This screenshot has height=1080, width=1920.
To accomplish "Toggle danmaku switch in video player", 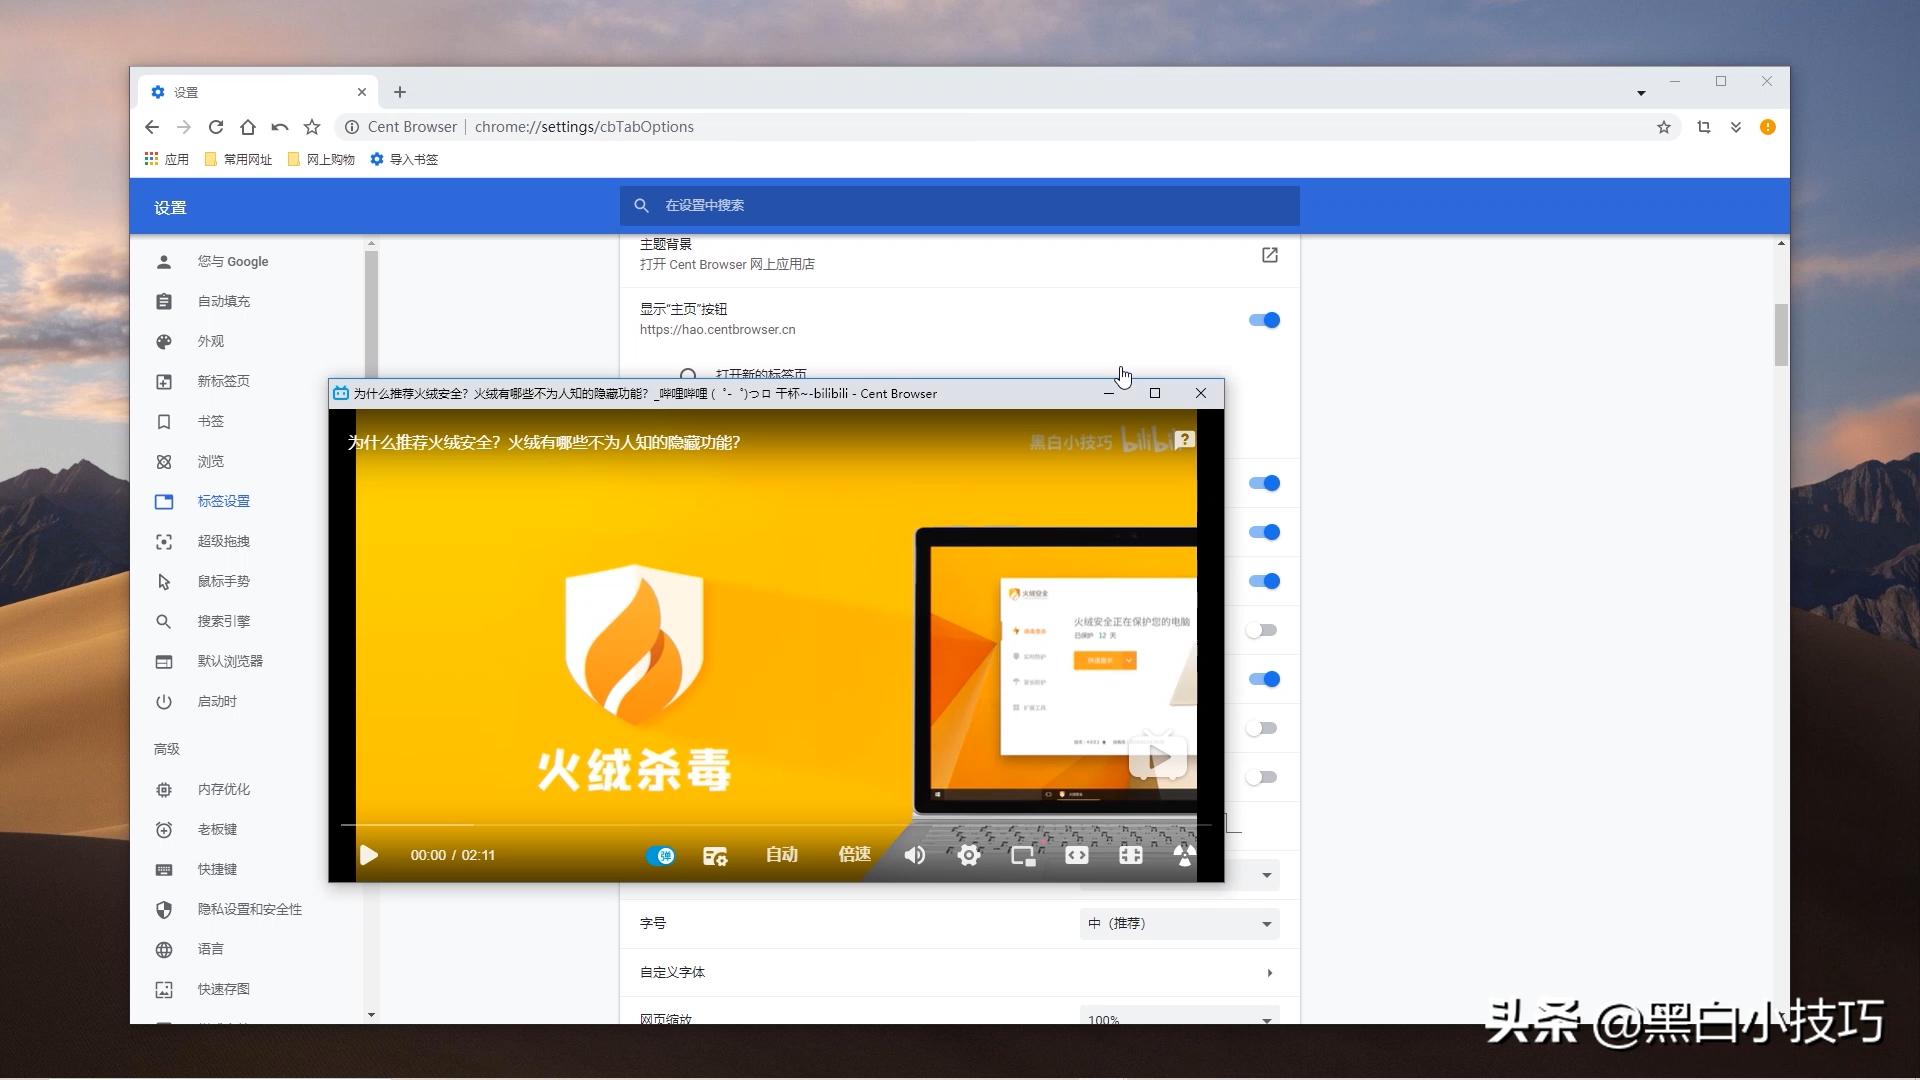I will click(660, 856).
